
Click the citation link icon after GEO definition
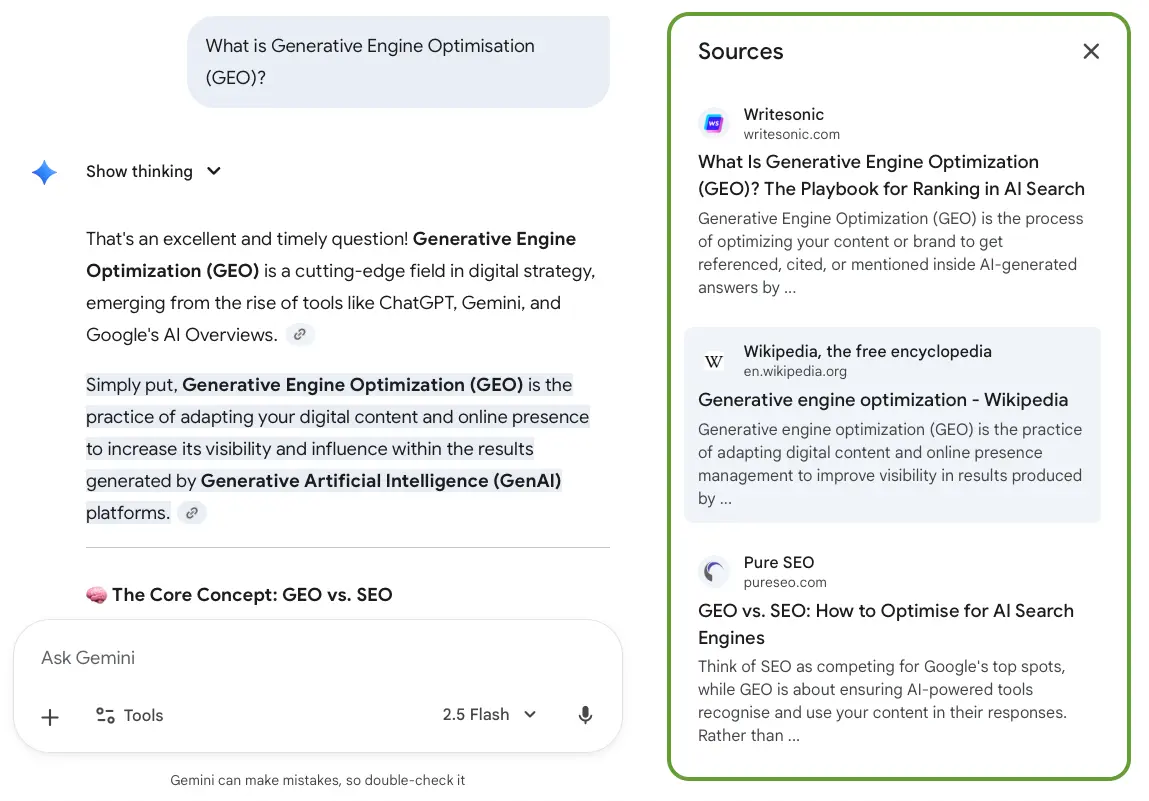190,512
